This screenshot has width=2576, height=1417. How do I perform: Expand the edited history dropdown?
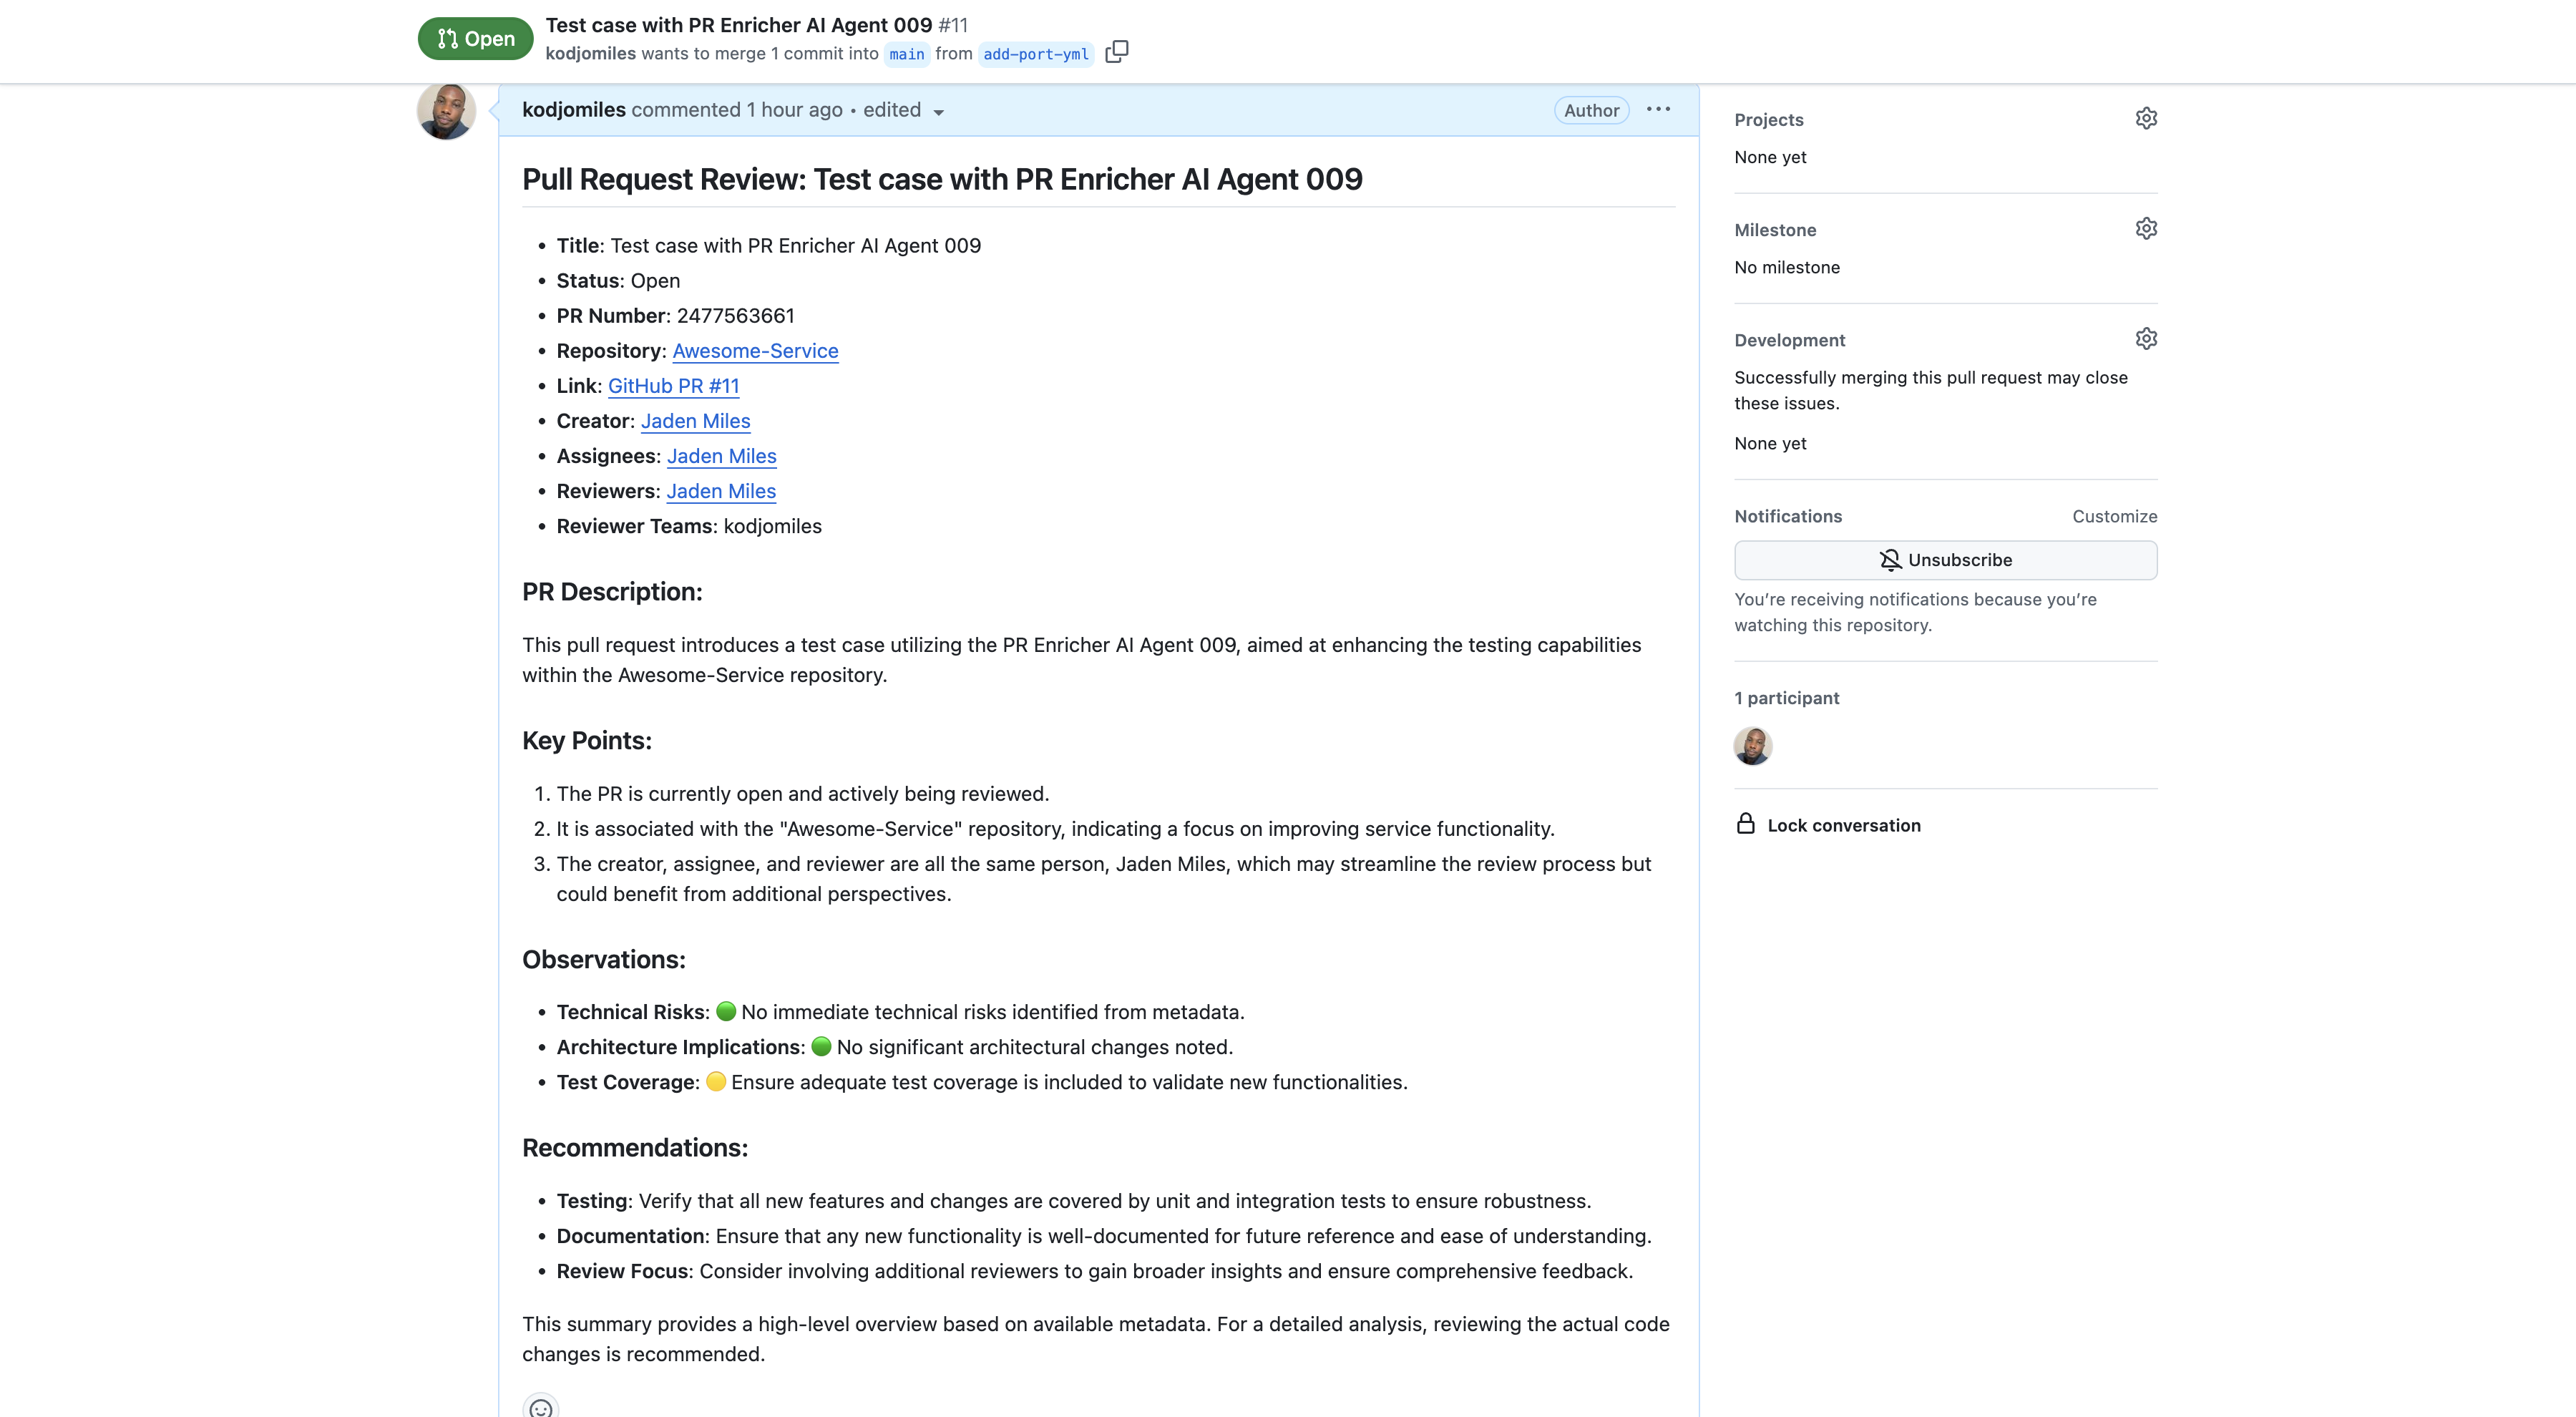[x=938, y=113]
